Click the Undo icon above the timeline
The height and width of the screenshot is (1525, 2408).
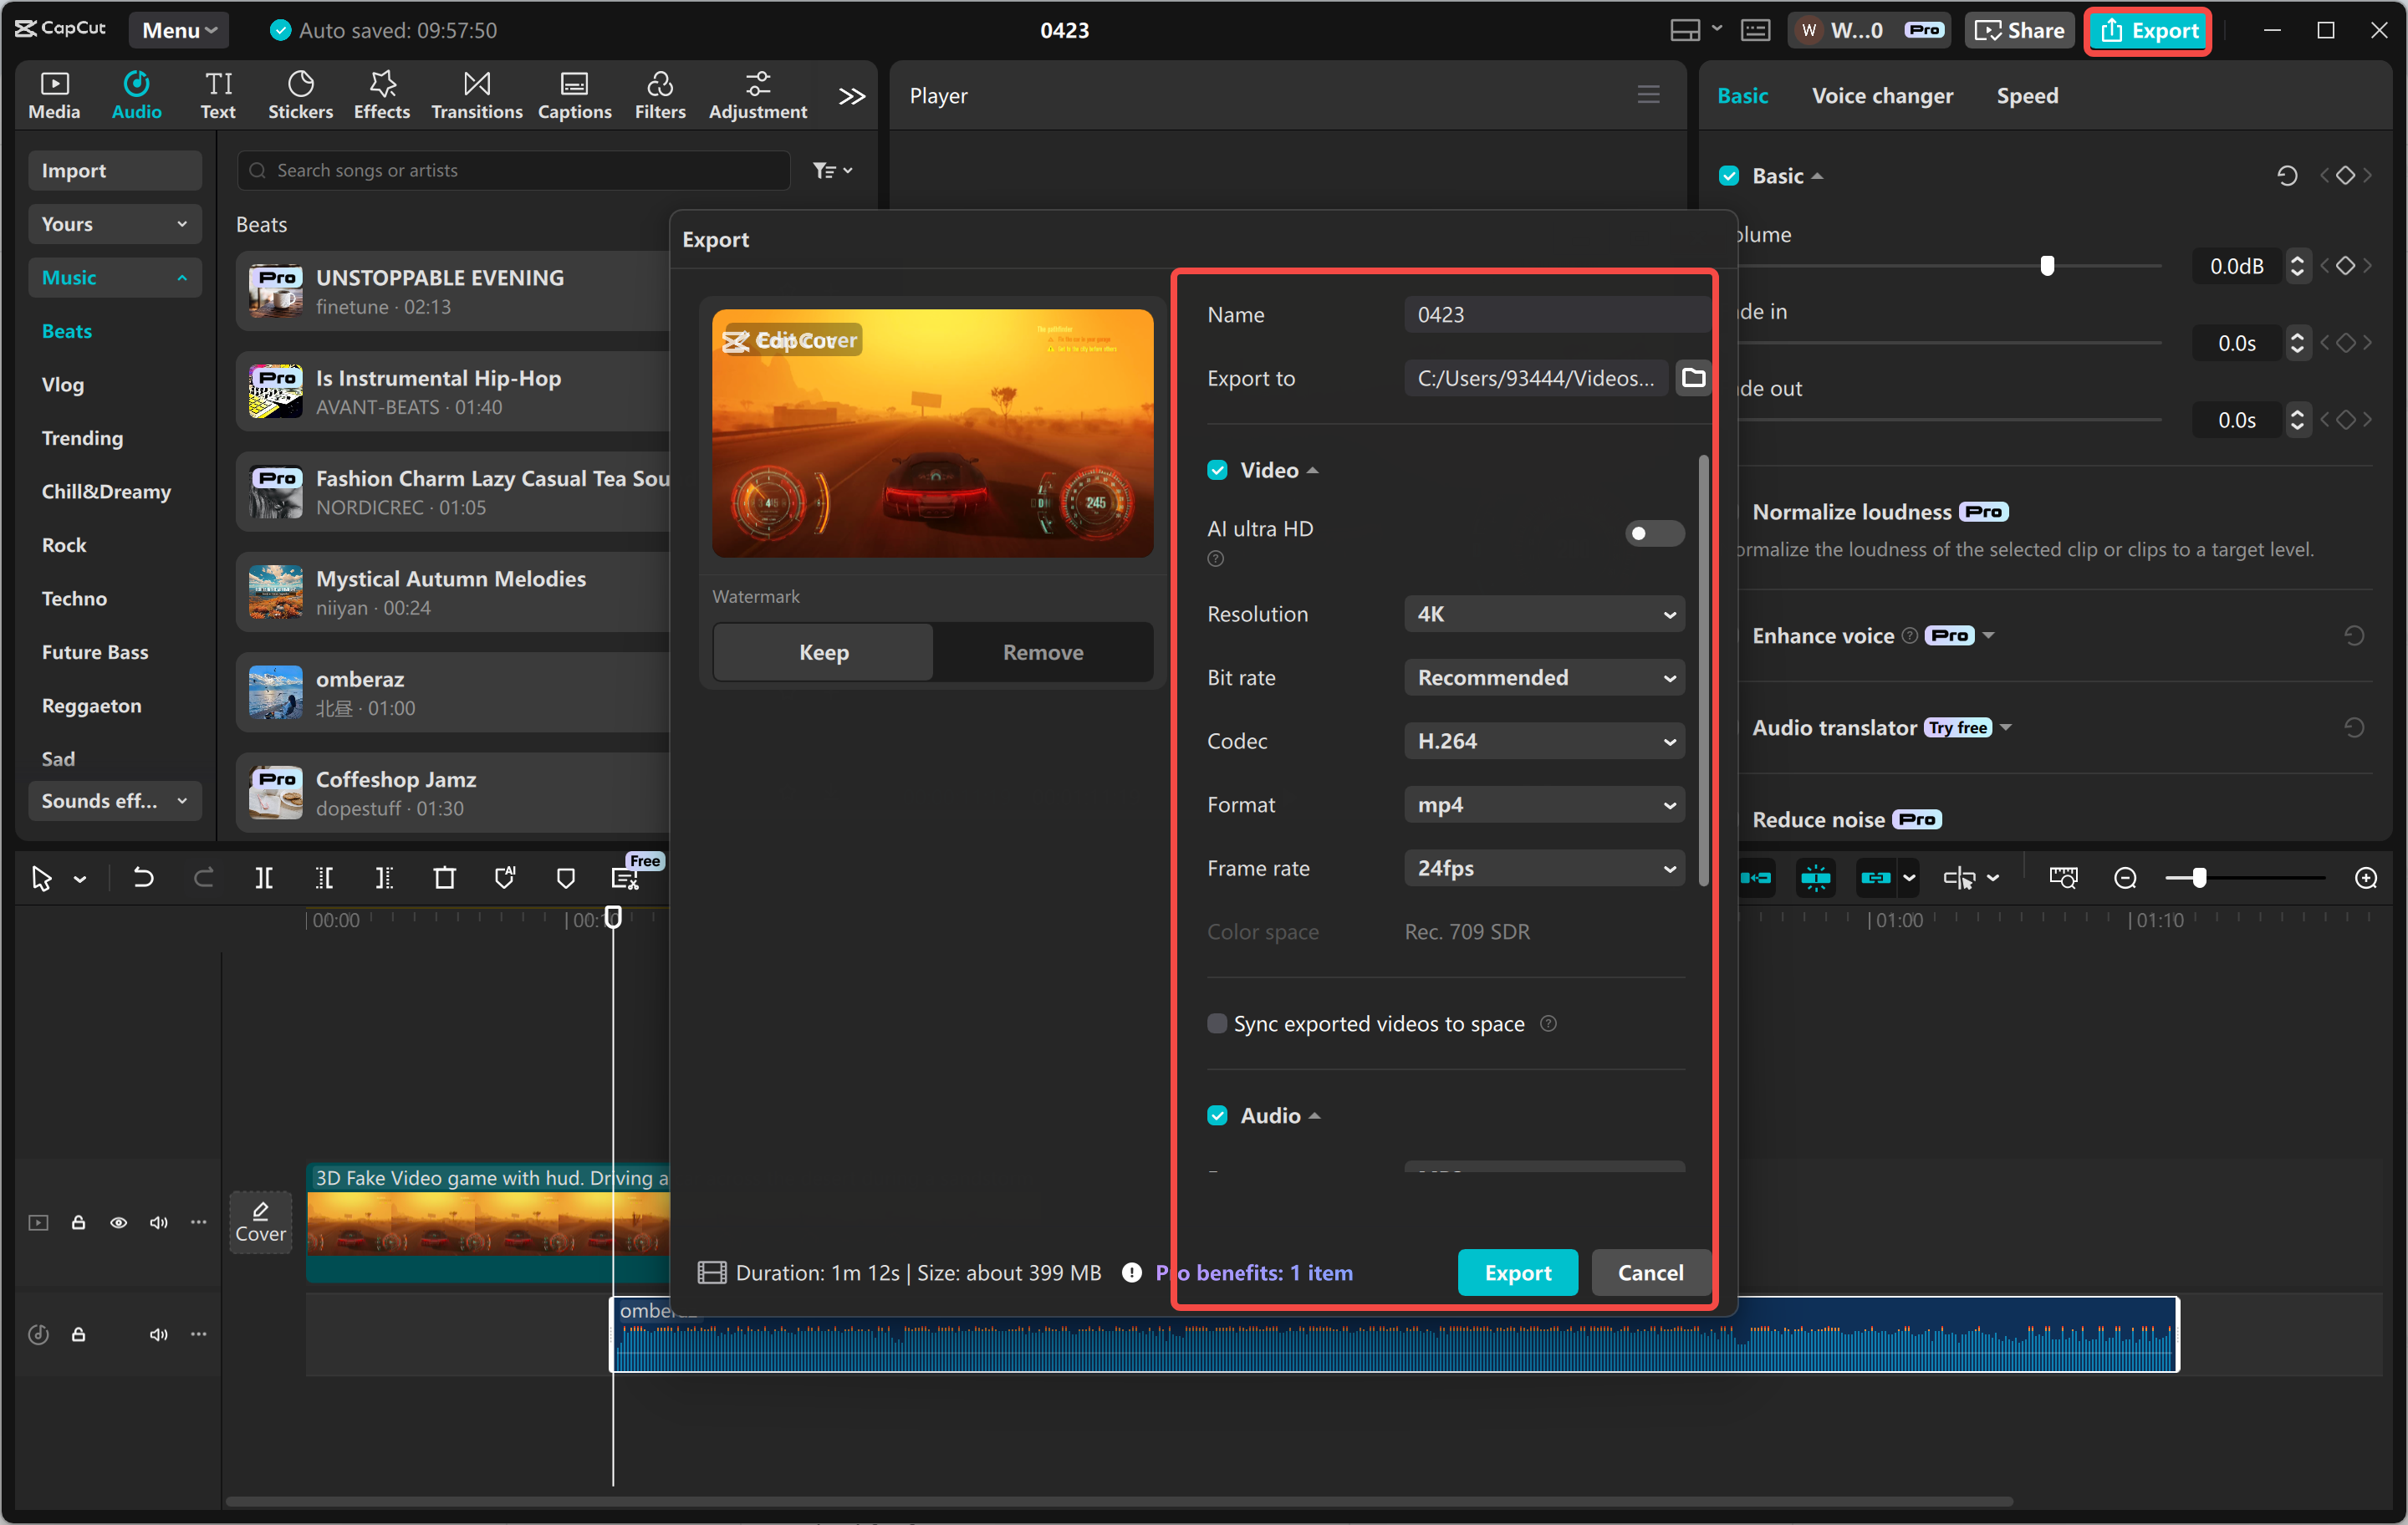[143, 877]
